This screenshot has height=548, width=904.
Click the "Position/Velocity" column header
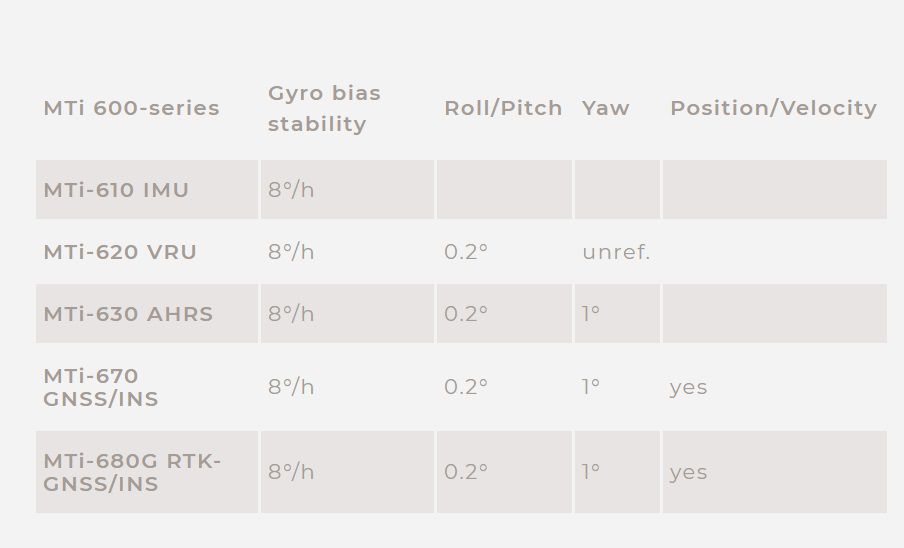pyautogui.click(x=773, y=108)
